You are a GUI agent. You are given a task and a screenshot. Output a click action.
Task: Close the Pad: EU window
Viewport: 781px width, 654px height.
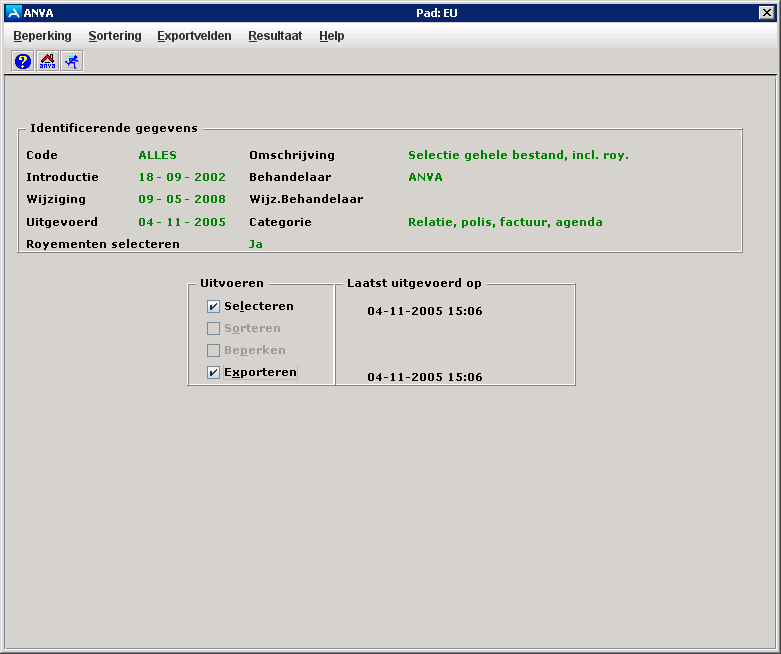(x=767, y=12)
